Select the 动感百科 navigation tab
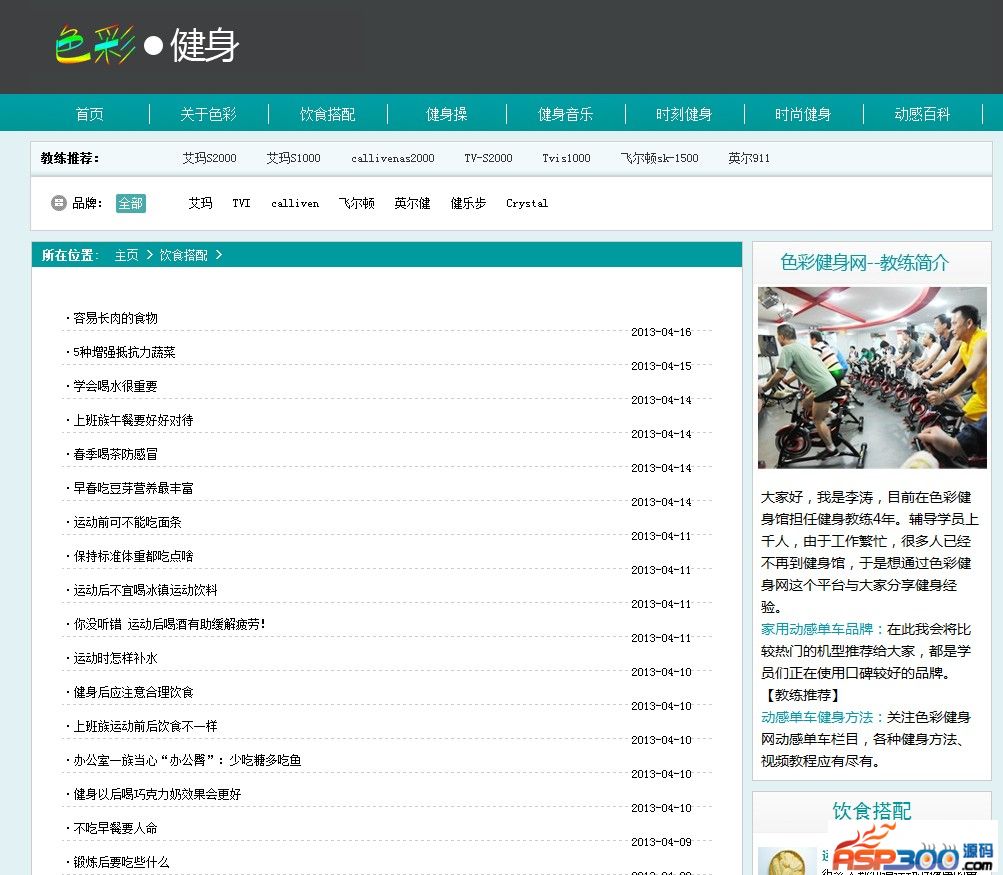 (922, 114)
